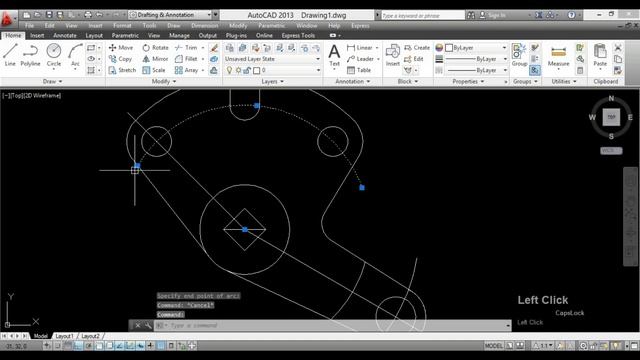Screen dimensions: 640x360
Task: Click the Create block tool
Action: click(x=417, y=48)
